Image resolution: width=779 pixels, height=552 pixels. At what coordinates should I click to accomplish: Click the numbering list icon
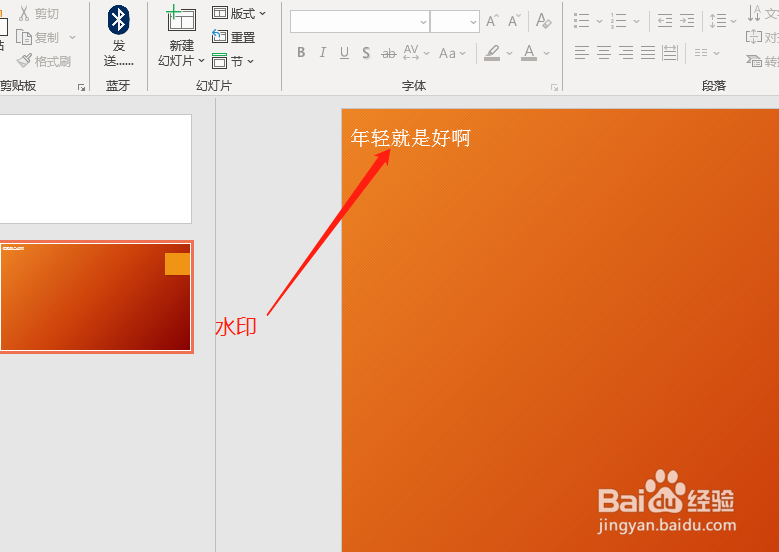[x=619, y=21]
